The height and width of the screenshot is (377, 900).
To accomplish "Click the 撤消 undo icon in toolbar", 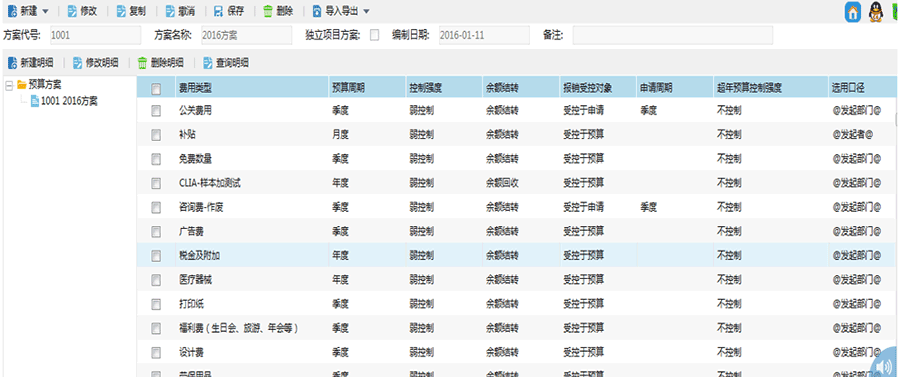I will point(170,11).
